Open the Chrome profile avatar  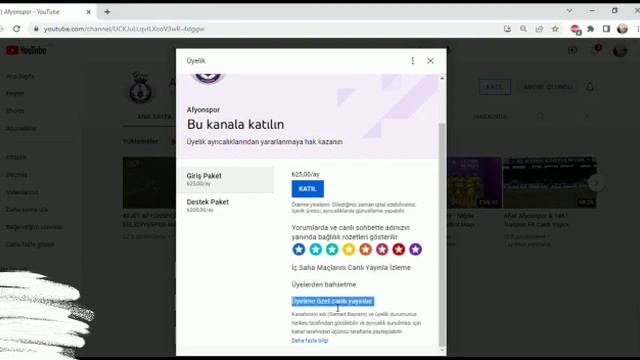(x=622, y=29)
